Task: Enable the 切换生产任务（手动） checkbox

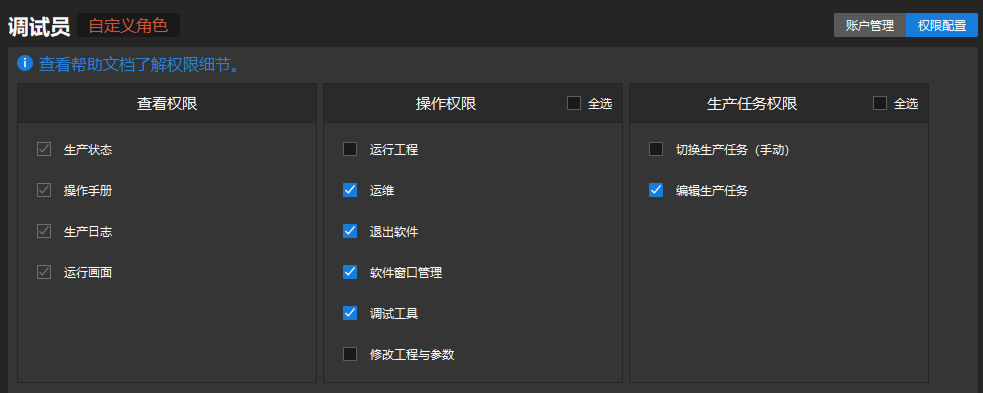Action: pos(656,149)
